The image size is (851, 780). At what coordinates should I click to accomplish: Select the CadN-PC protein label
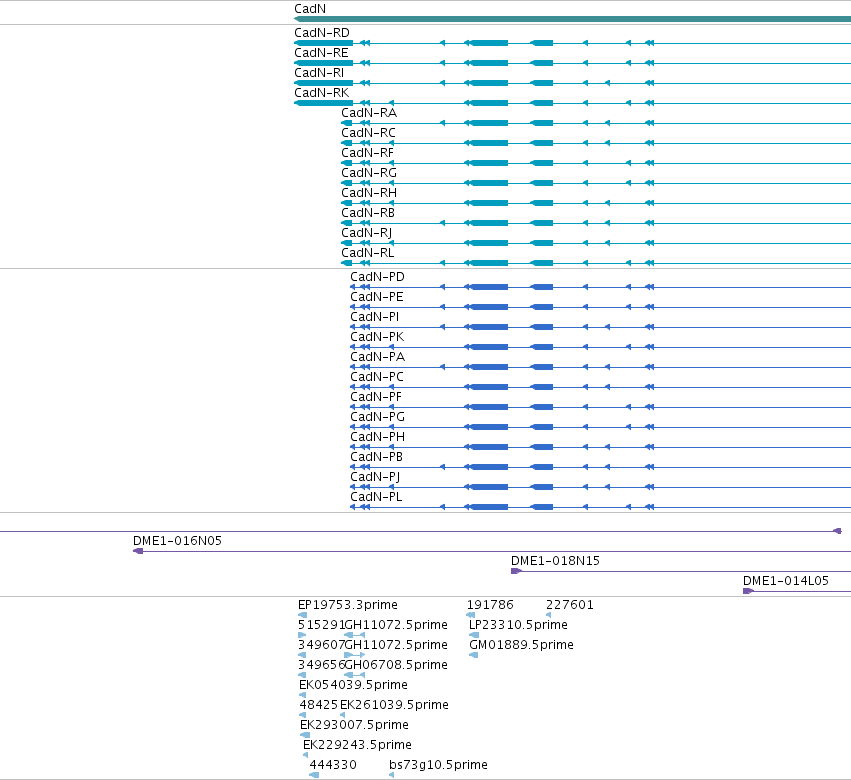tap(377, 377)
